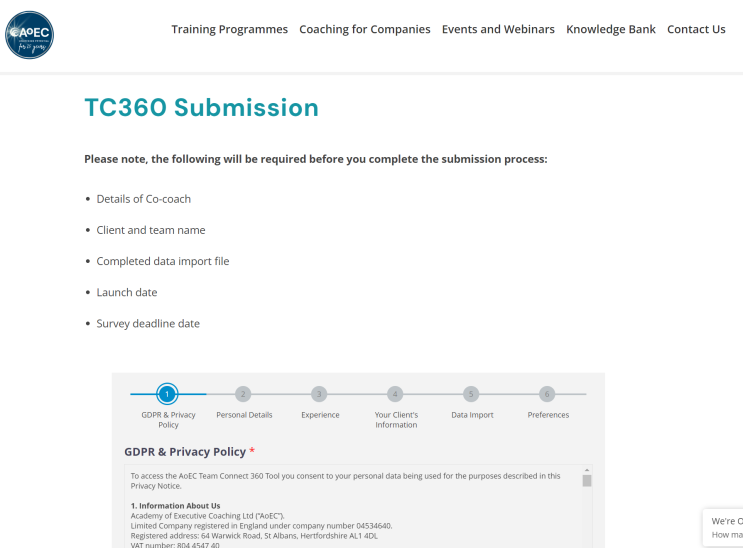Image resolution: width=743 pixels, height=548 pixels.
Task: Select step 1 circle in progress bar
Action: point(168,394)
